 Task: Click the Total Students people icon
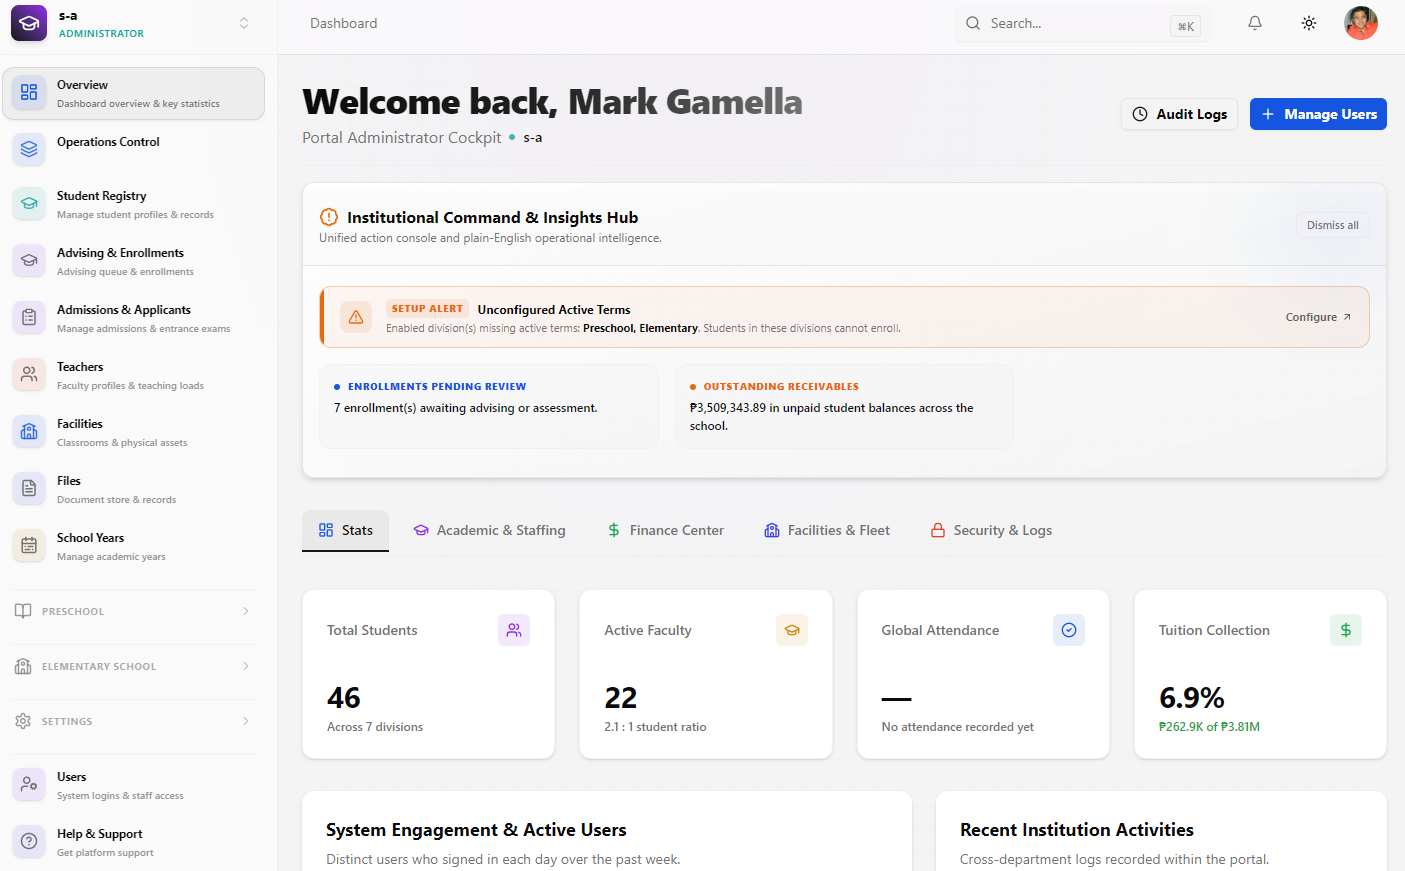point(514,630)
